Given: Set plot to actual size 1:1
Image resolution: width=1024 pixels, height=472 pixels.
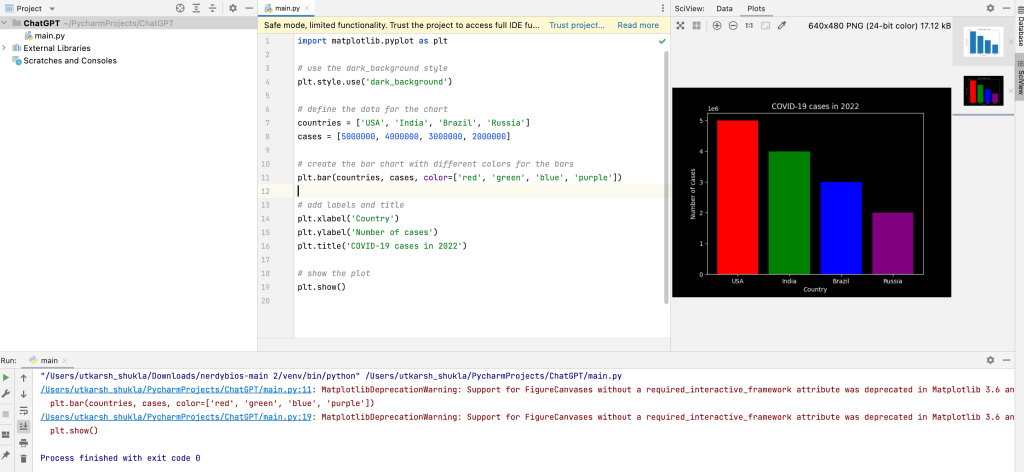Looking at the screenshot, I should tap(749, 25).
